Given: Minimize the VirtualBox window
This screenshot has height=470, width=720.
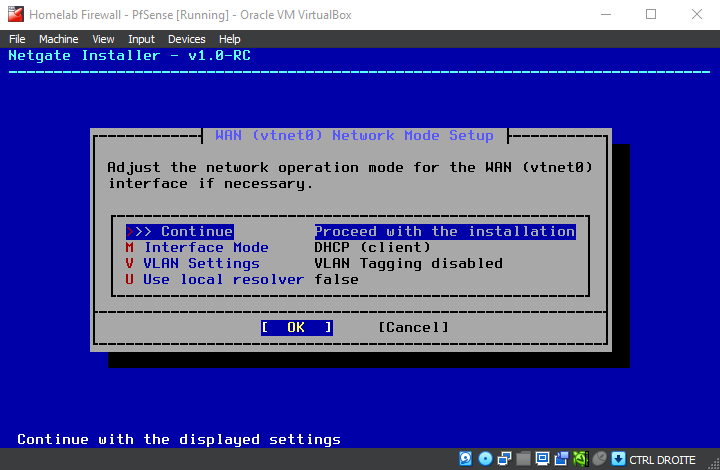Looking at the screenshot, I should coord(606,14).
